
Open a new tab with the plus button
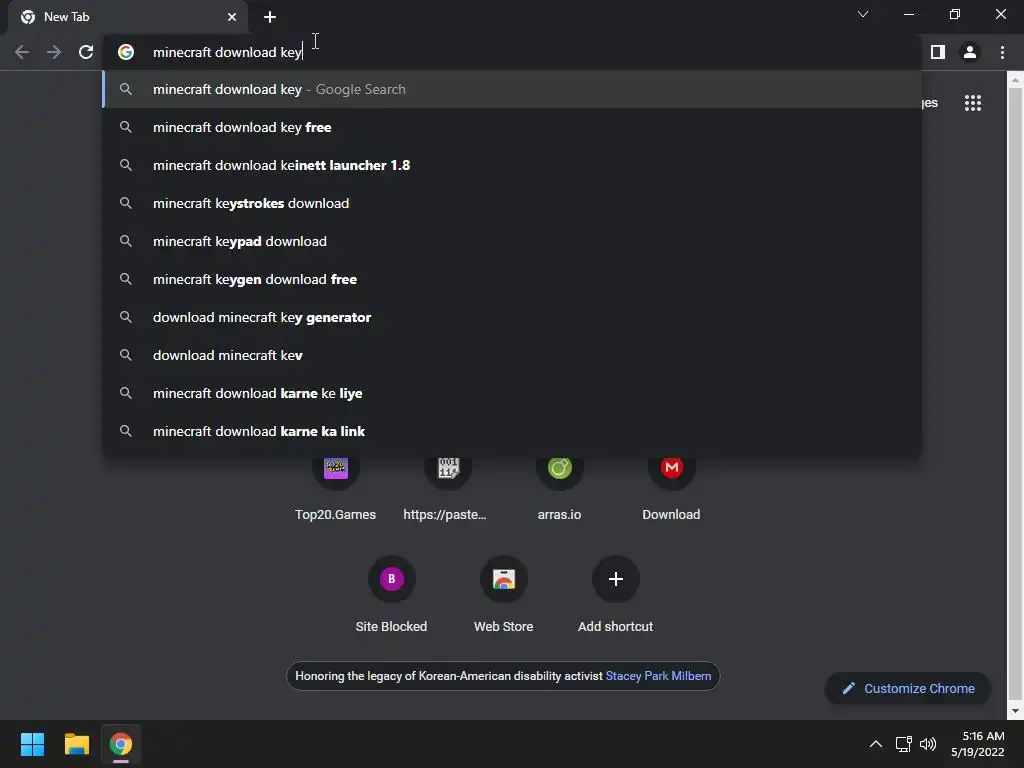tap(270, 17)
